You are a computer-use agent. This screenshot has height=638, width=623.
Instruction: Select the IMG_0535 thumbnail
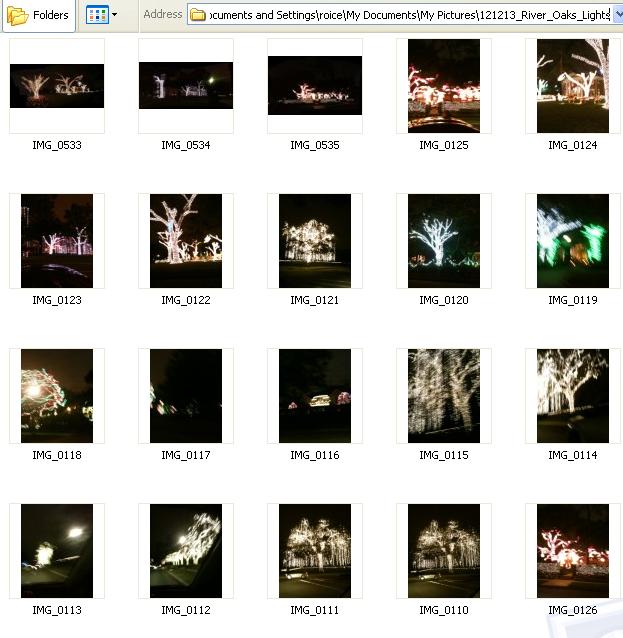click(x=315, y=86)
